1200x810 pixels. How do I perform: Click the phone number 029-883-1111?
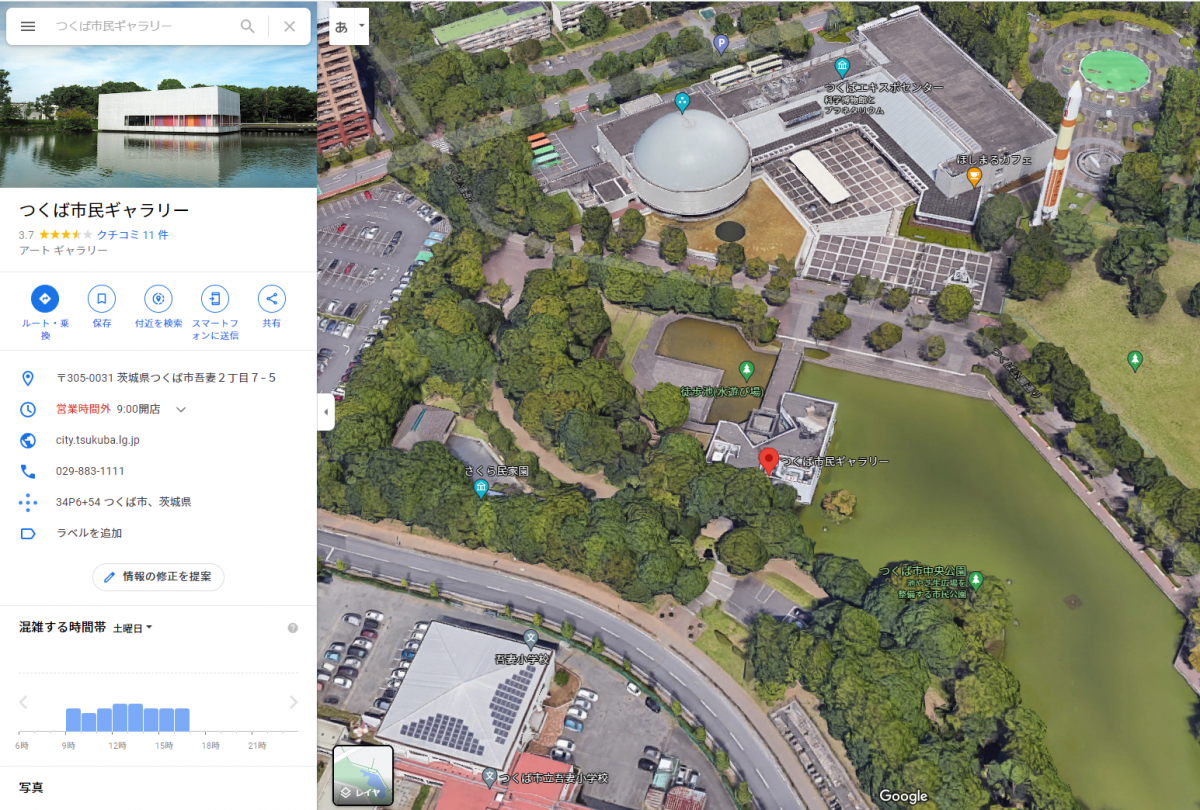(90, 471)
